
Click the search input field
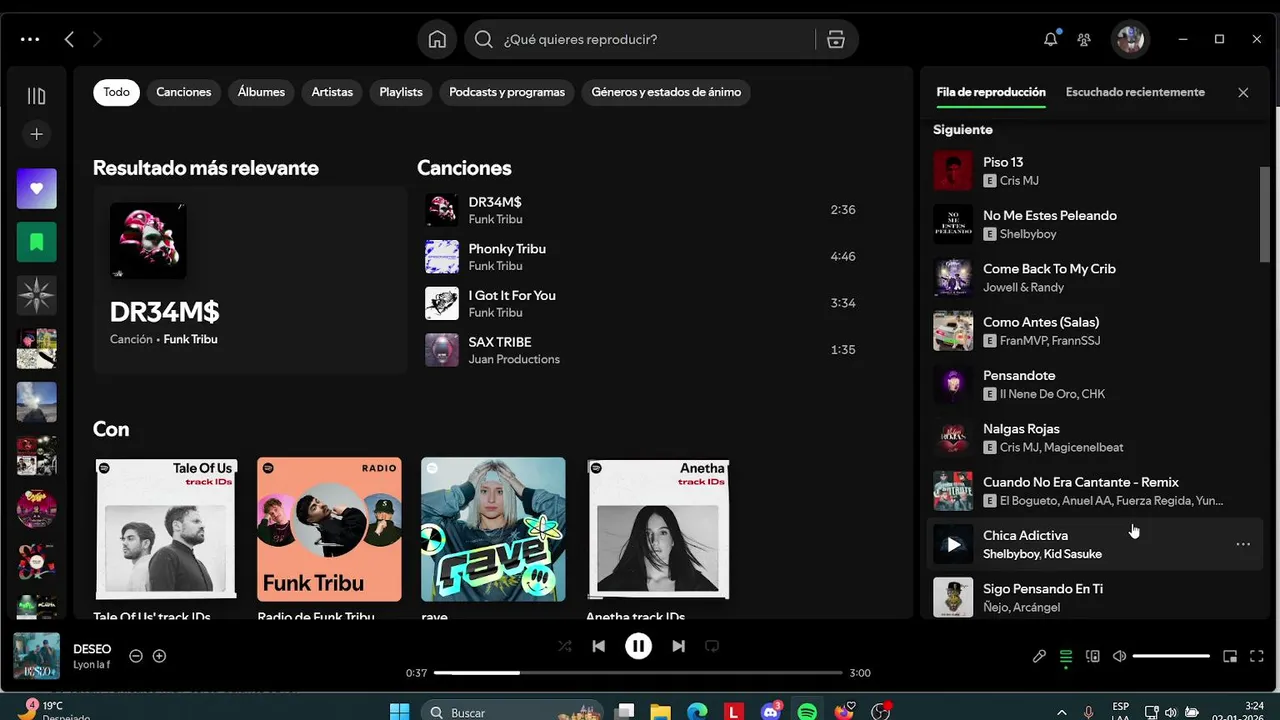640,40
